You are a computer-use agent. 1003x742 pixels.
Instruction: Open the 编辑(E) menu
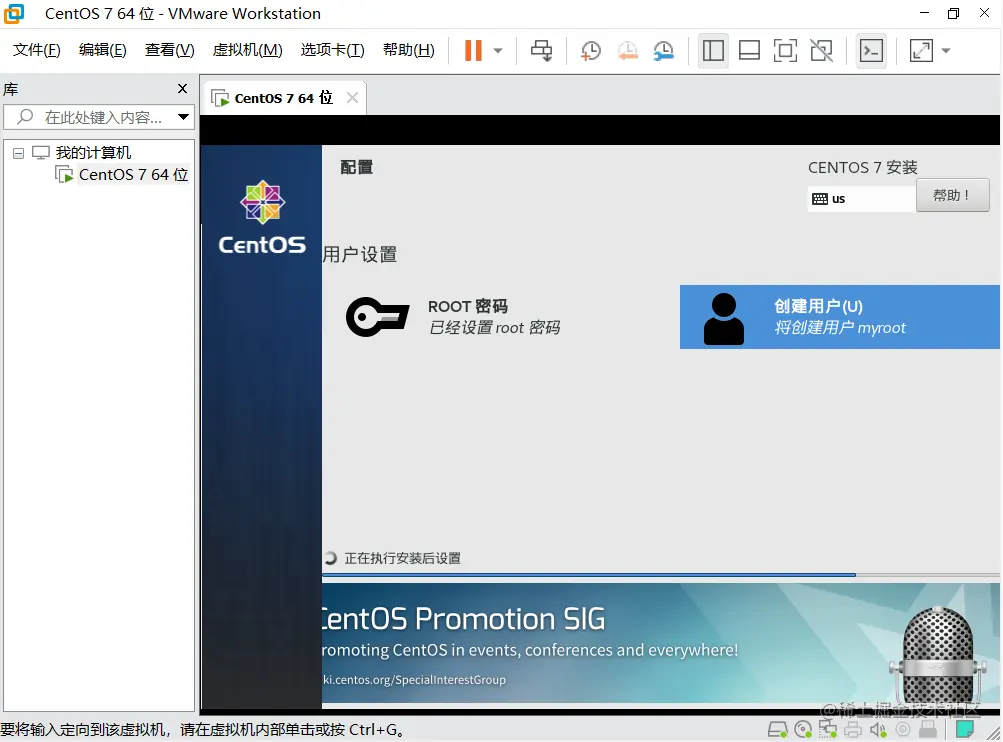click(x=102, y=50)
